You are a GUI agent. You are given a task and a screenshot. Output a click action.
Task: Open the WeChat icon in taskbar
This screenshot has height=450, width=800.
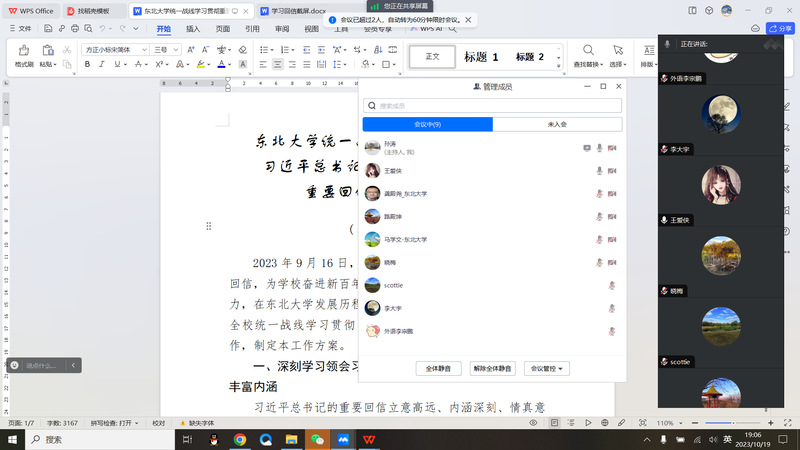click(318, 439)
